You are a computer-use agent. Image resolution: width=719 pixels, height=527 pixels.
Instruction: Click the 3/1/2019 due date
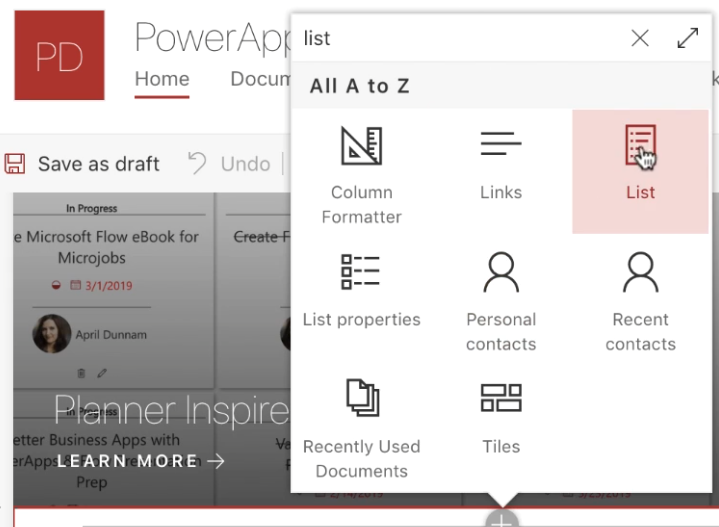pyautogui.click(x=109, y=286)
